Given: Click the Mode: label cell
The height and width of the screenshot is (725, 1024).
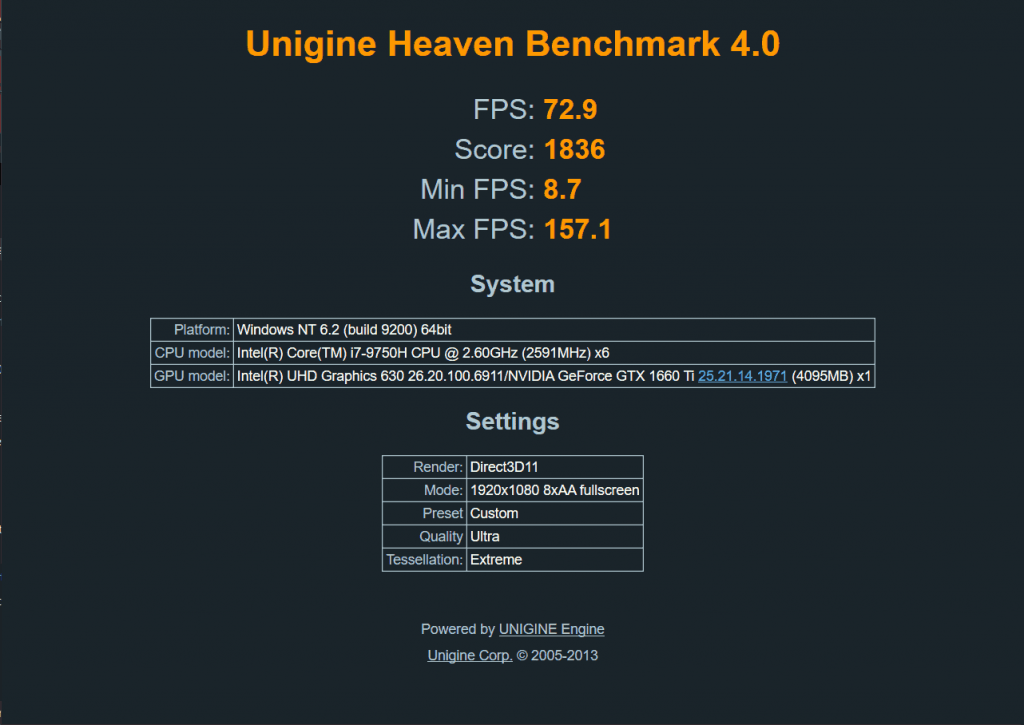Looking at the screenshot, I should pos(424,490).
